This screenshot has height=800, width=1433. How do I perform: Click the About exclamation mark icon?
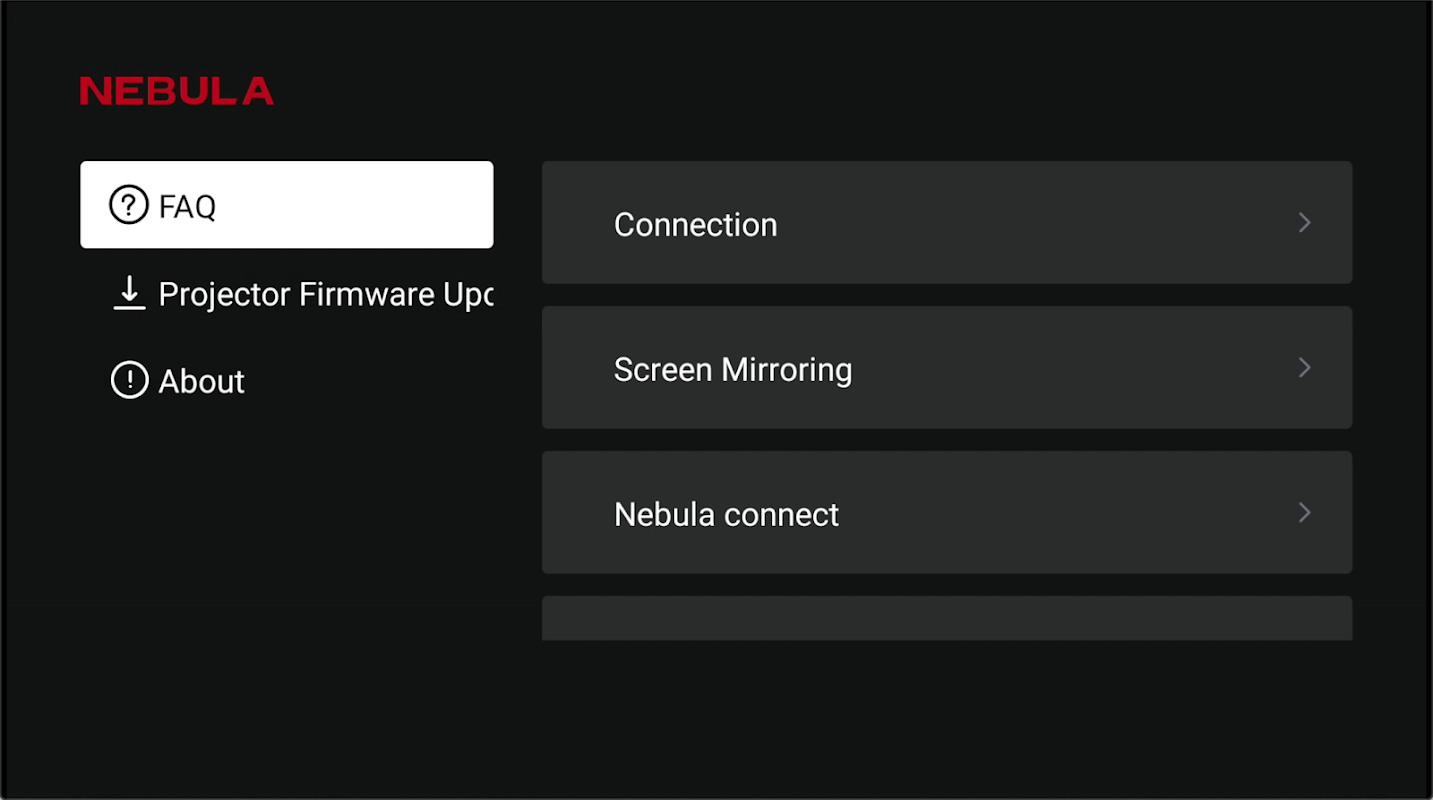[x=129, y=381]
